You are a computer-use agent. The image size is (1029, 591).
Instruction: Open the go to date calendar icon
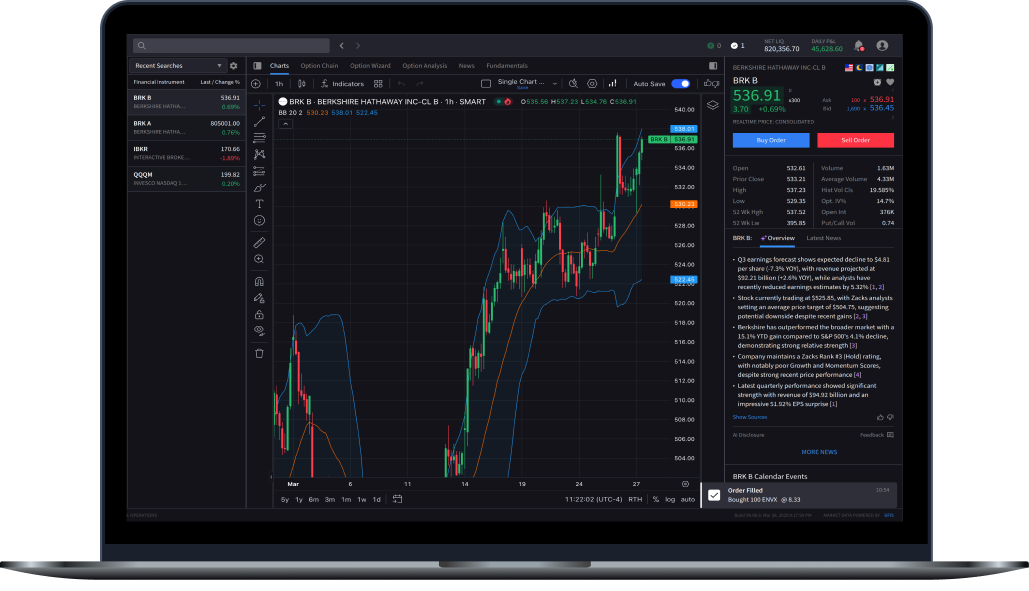point(397,499)
